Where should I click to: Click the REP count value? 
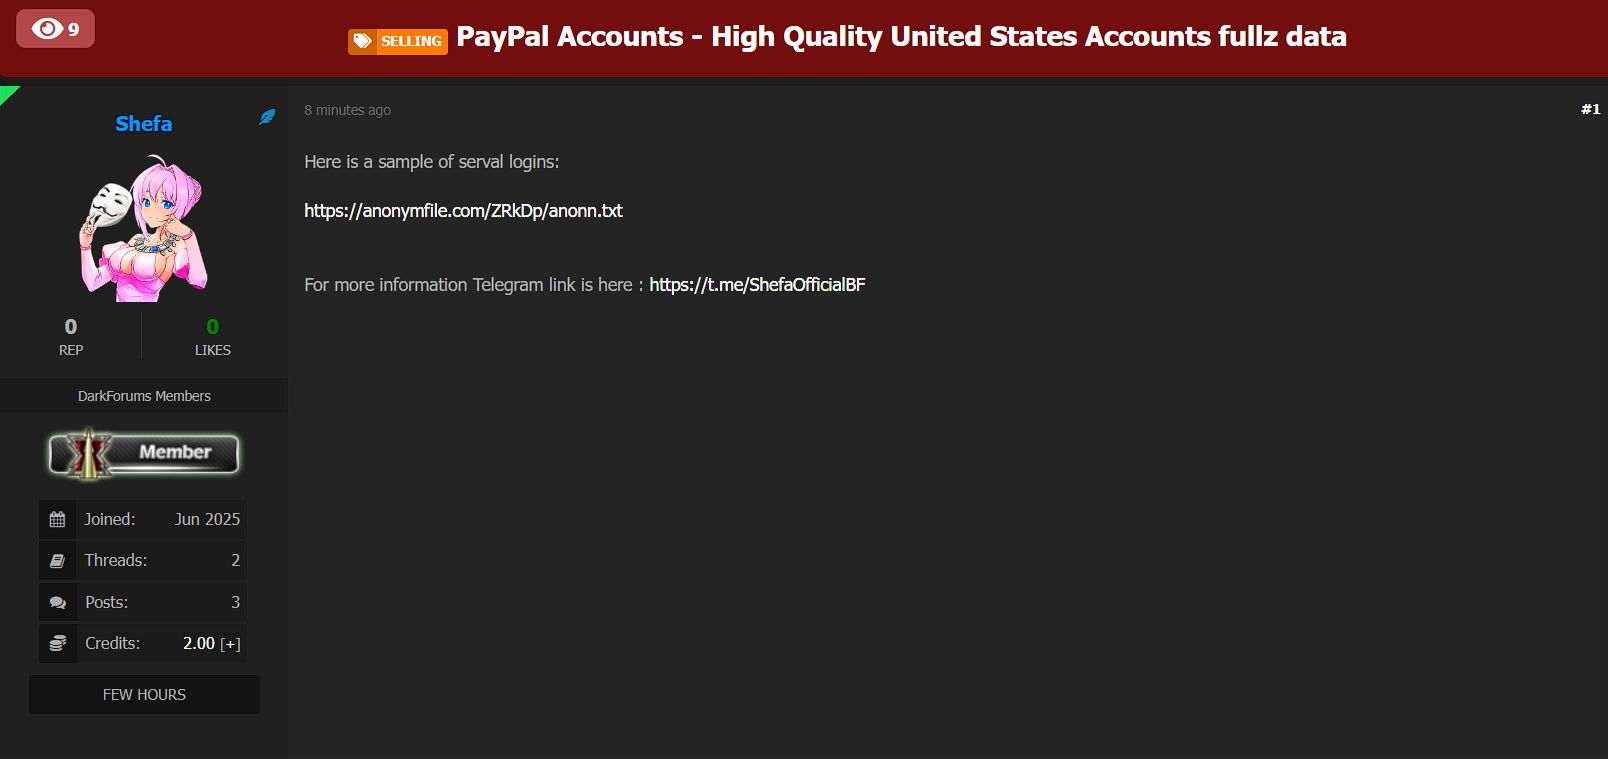click(x=71, y=327)
